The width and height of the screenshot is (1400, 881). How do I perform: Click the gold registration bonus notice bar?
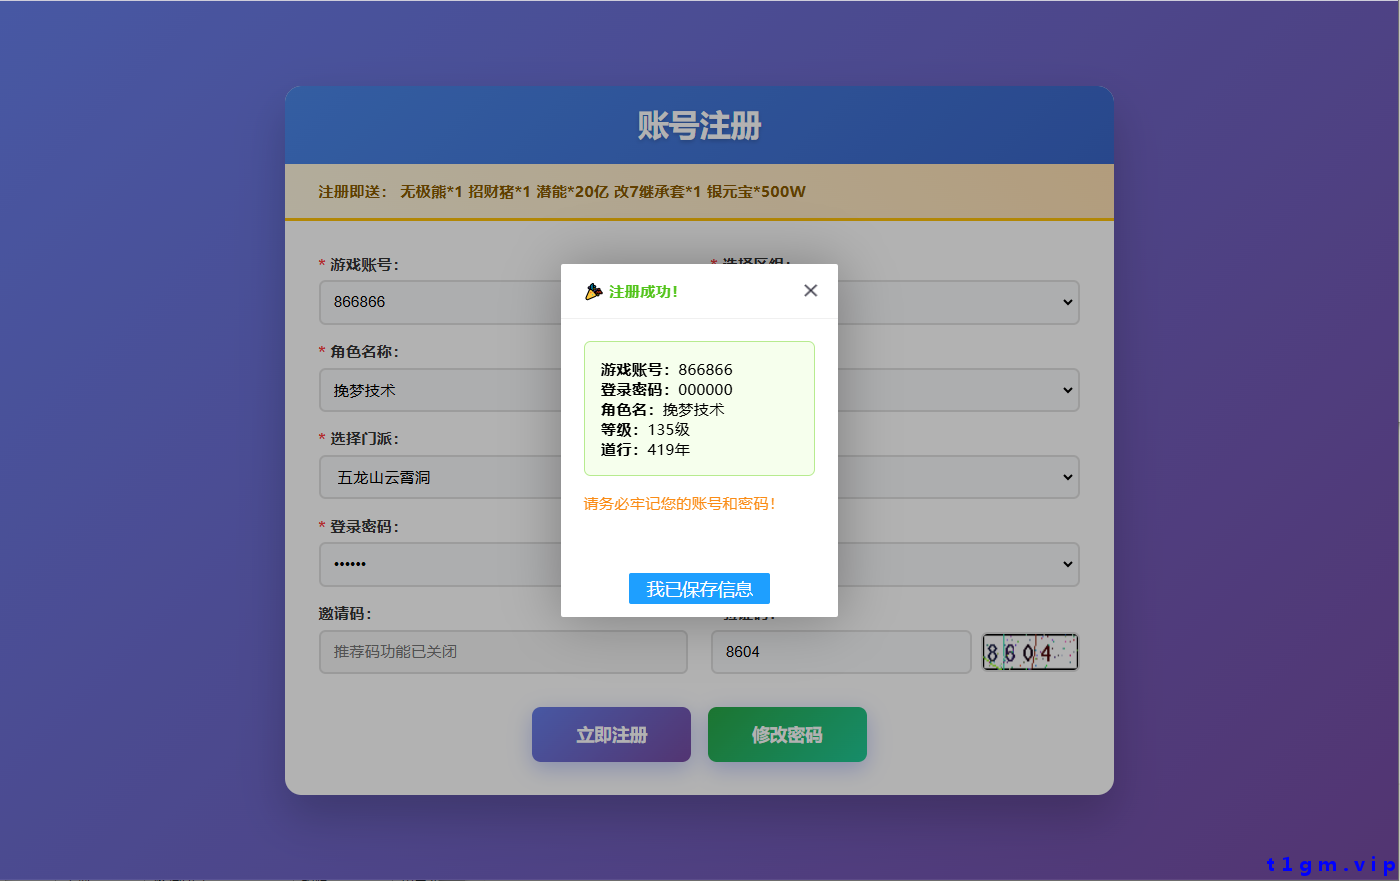[699, 191]
